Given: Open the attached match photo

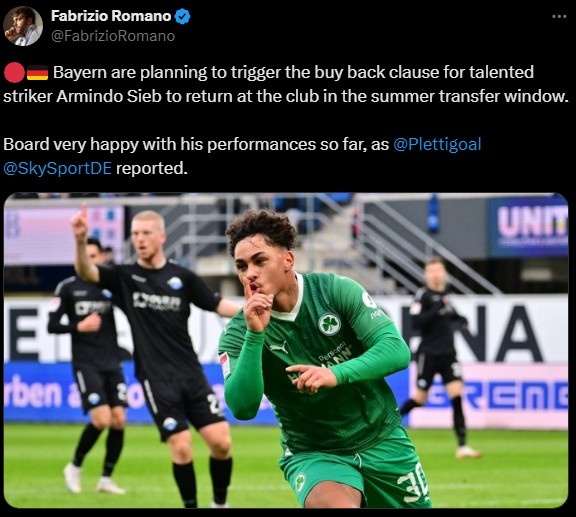Looking at the screenshot, I should pyautogui.click(x=286, y=350).
